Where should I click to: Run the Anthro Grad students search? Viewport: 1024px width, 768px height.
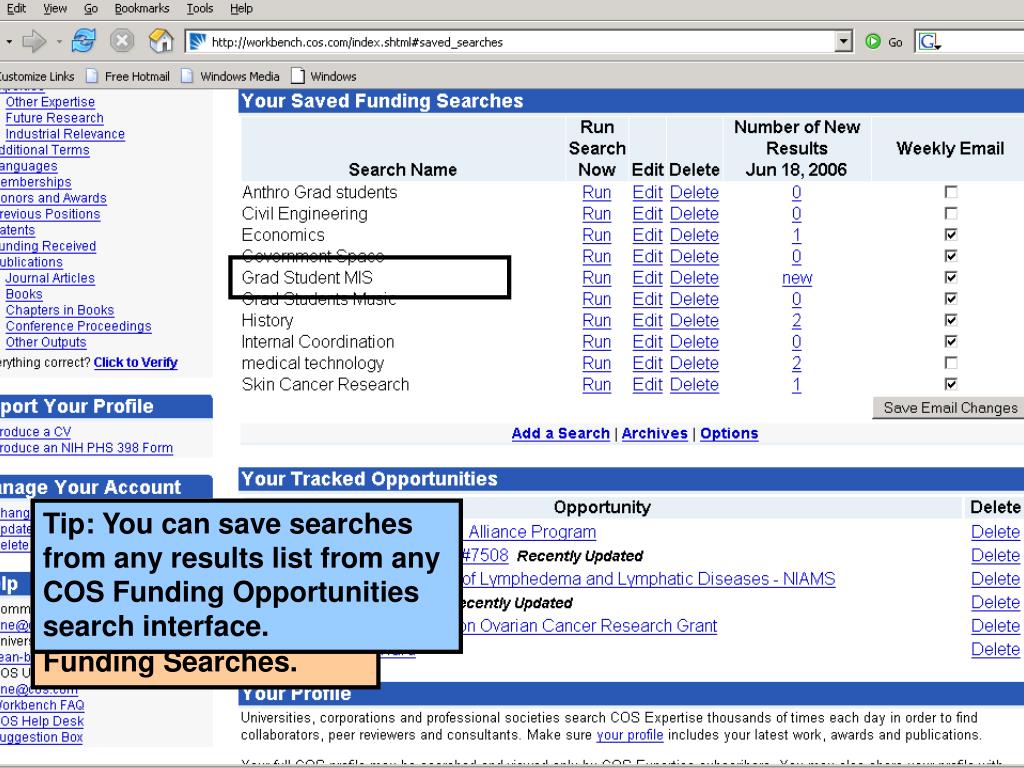coord(596,193)
